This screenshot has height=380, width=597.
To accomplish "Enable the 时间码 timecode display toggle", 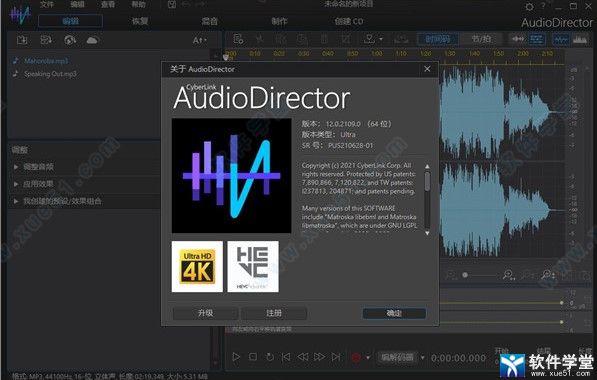I will (x=437, y=39).
